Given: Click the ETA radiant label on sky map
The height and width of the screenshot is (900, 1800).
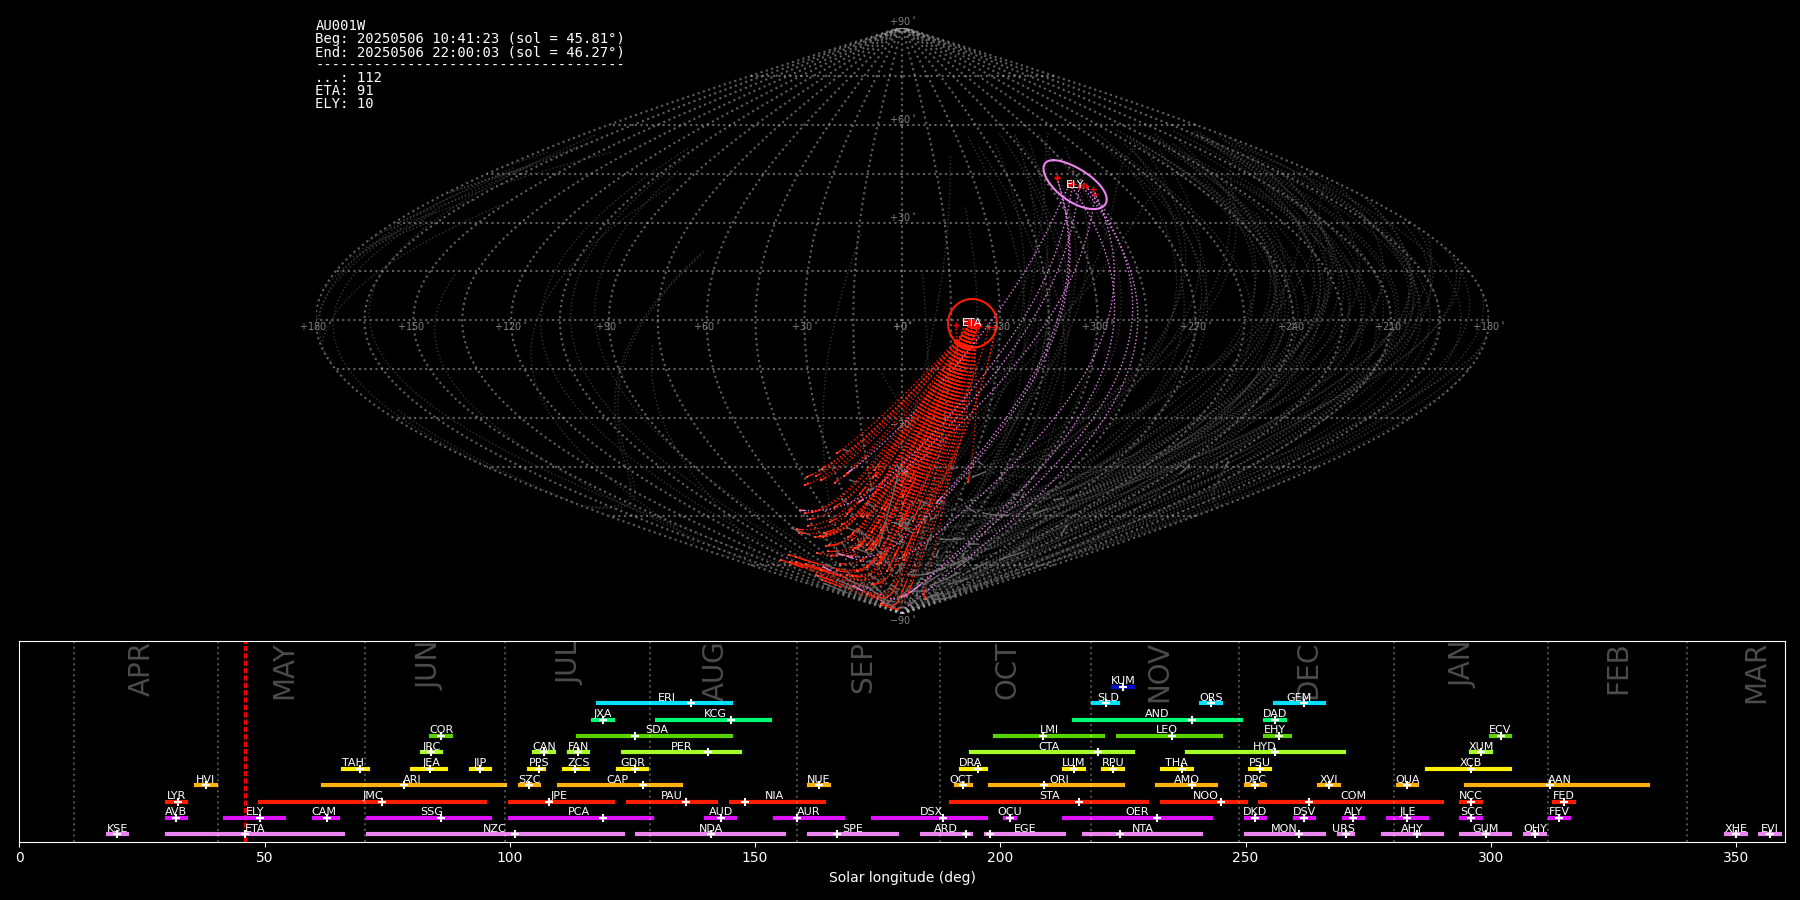Looking at the screenshot, I should click(971, 323).
